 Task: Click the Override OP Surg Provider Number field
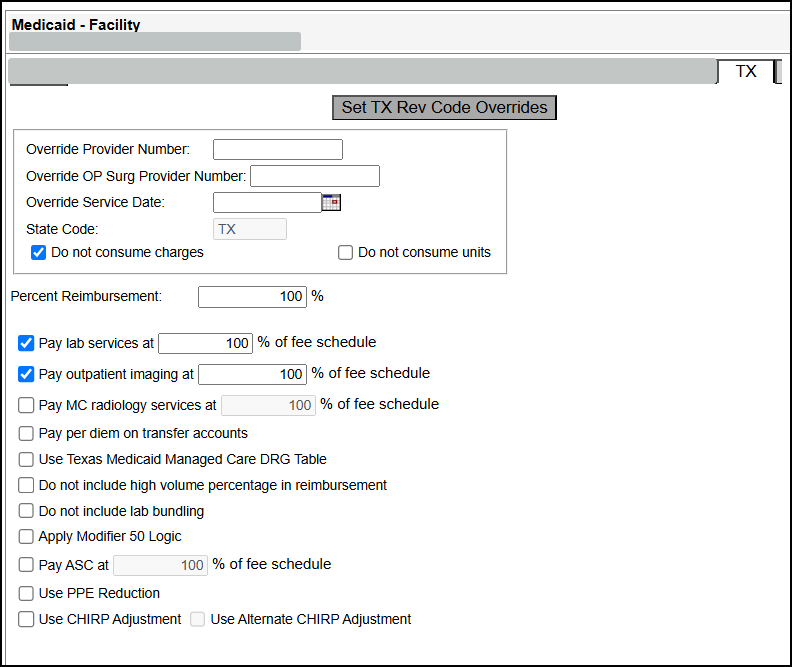point(315,176)
